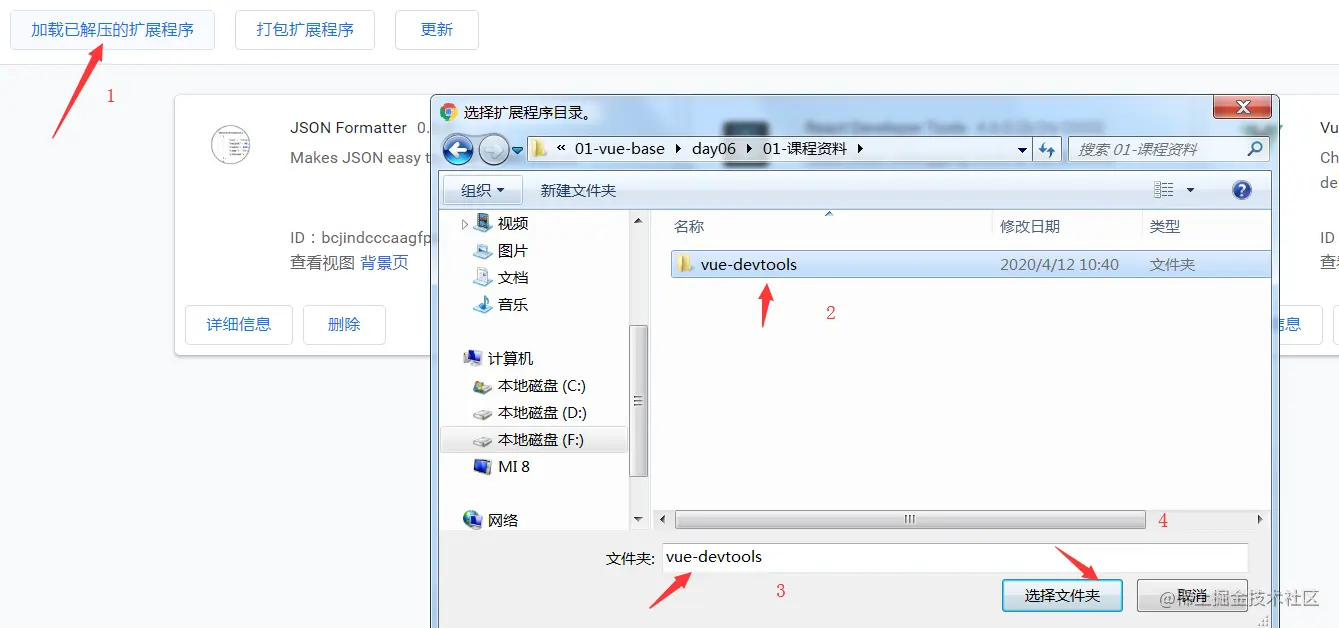Click the date 2020/4/12 10:40 cell
Screen dimensions: 1339x628
click(x=1059, y=265)
